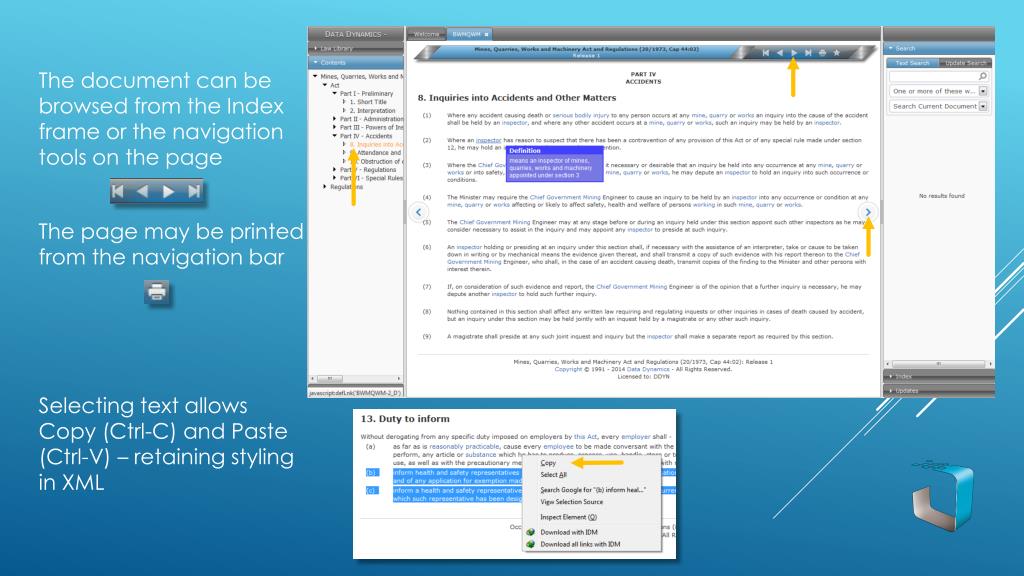This screenshot has height=576, width=1024.
Task: Choose View Selection Source menu item
Action: coord(571,502)
